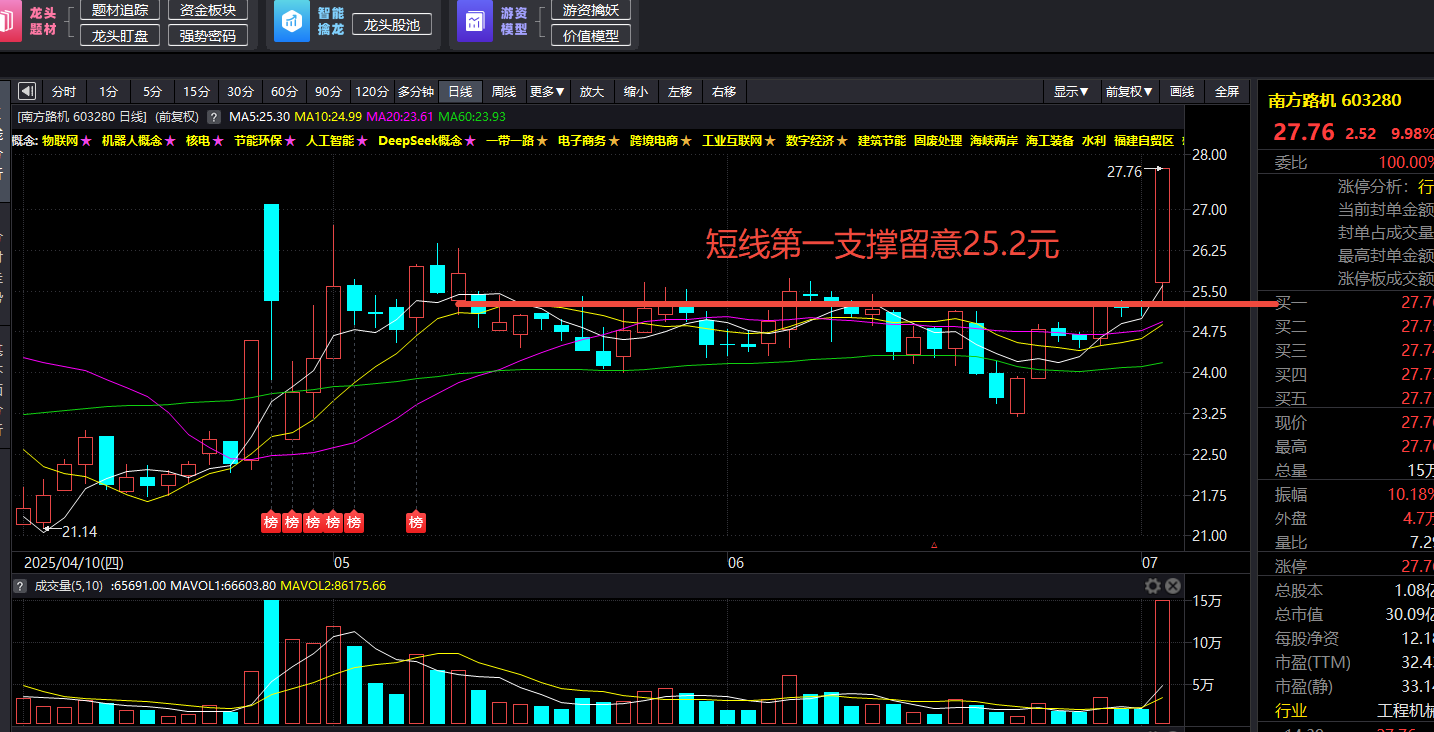Click the 智能擒龙 blue chart icon
Viewport: 1434px width, 732px height.
(292, 22)
